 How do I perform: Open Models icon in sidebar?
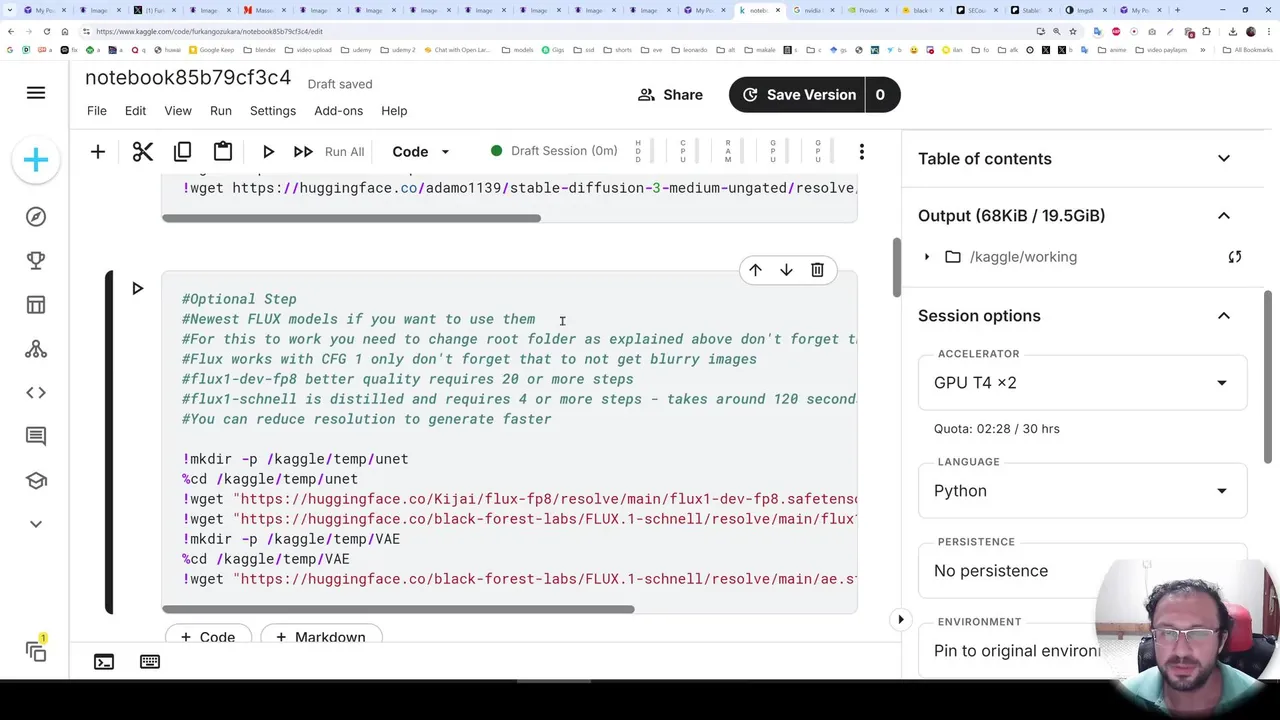click(x=36, y=349)
